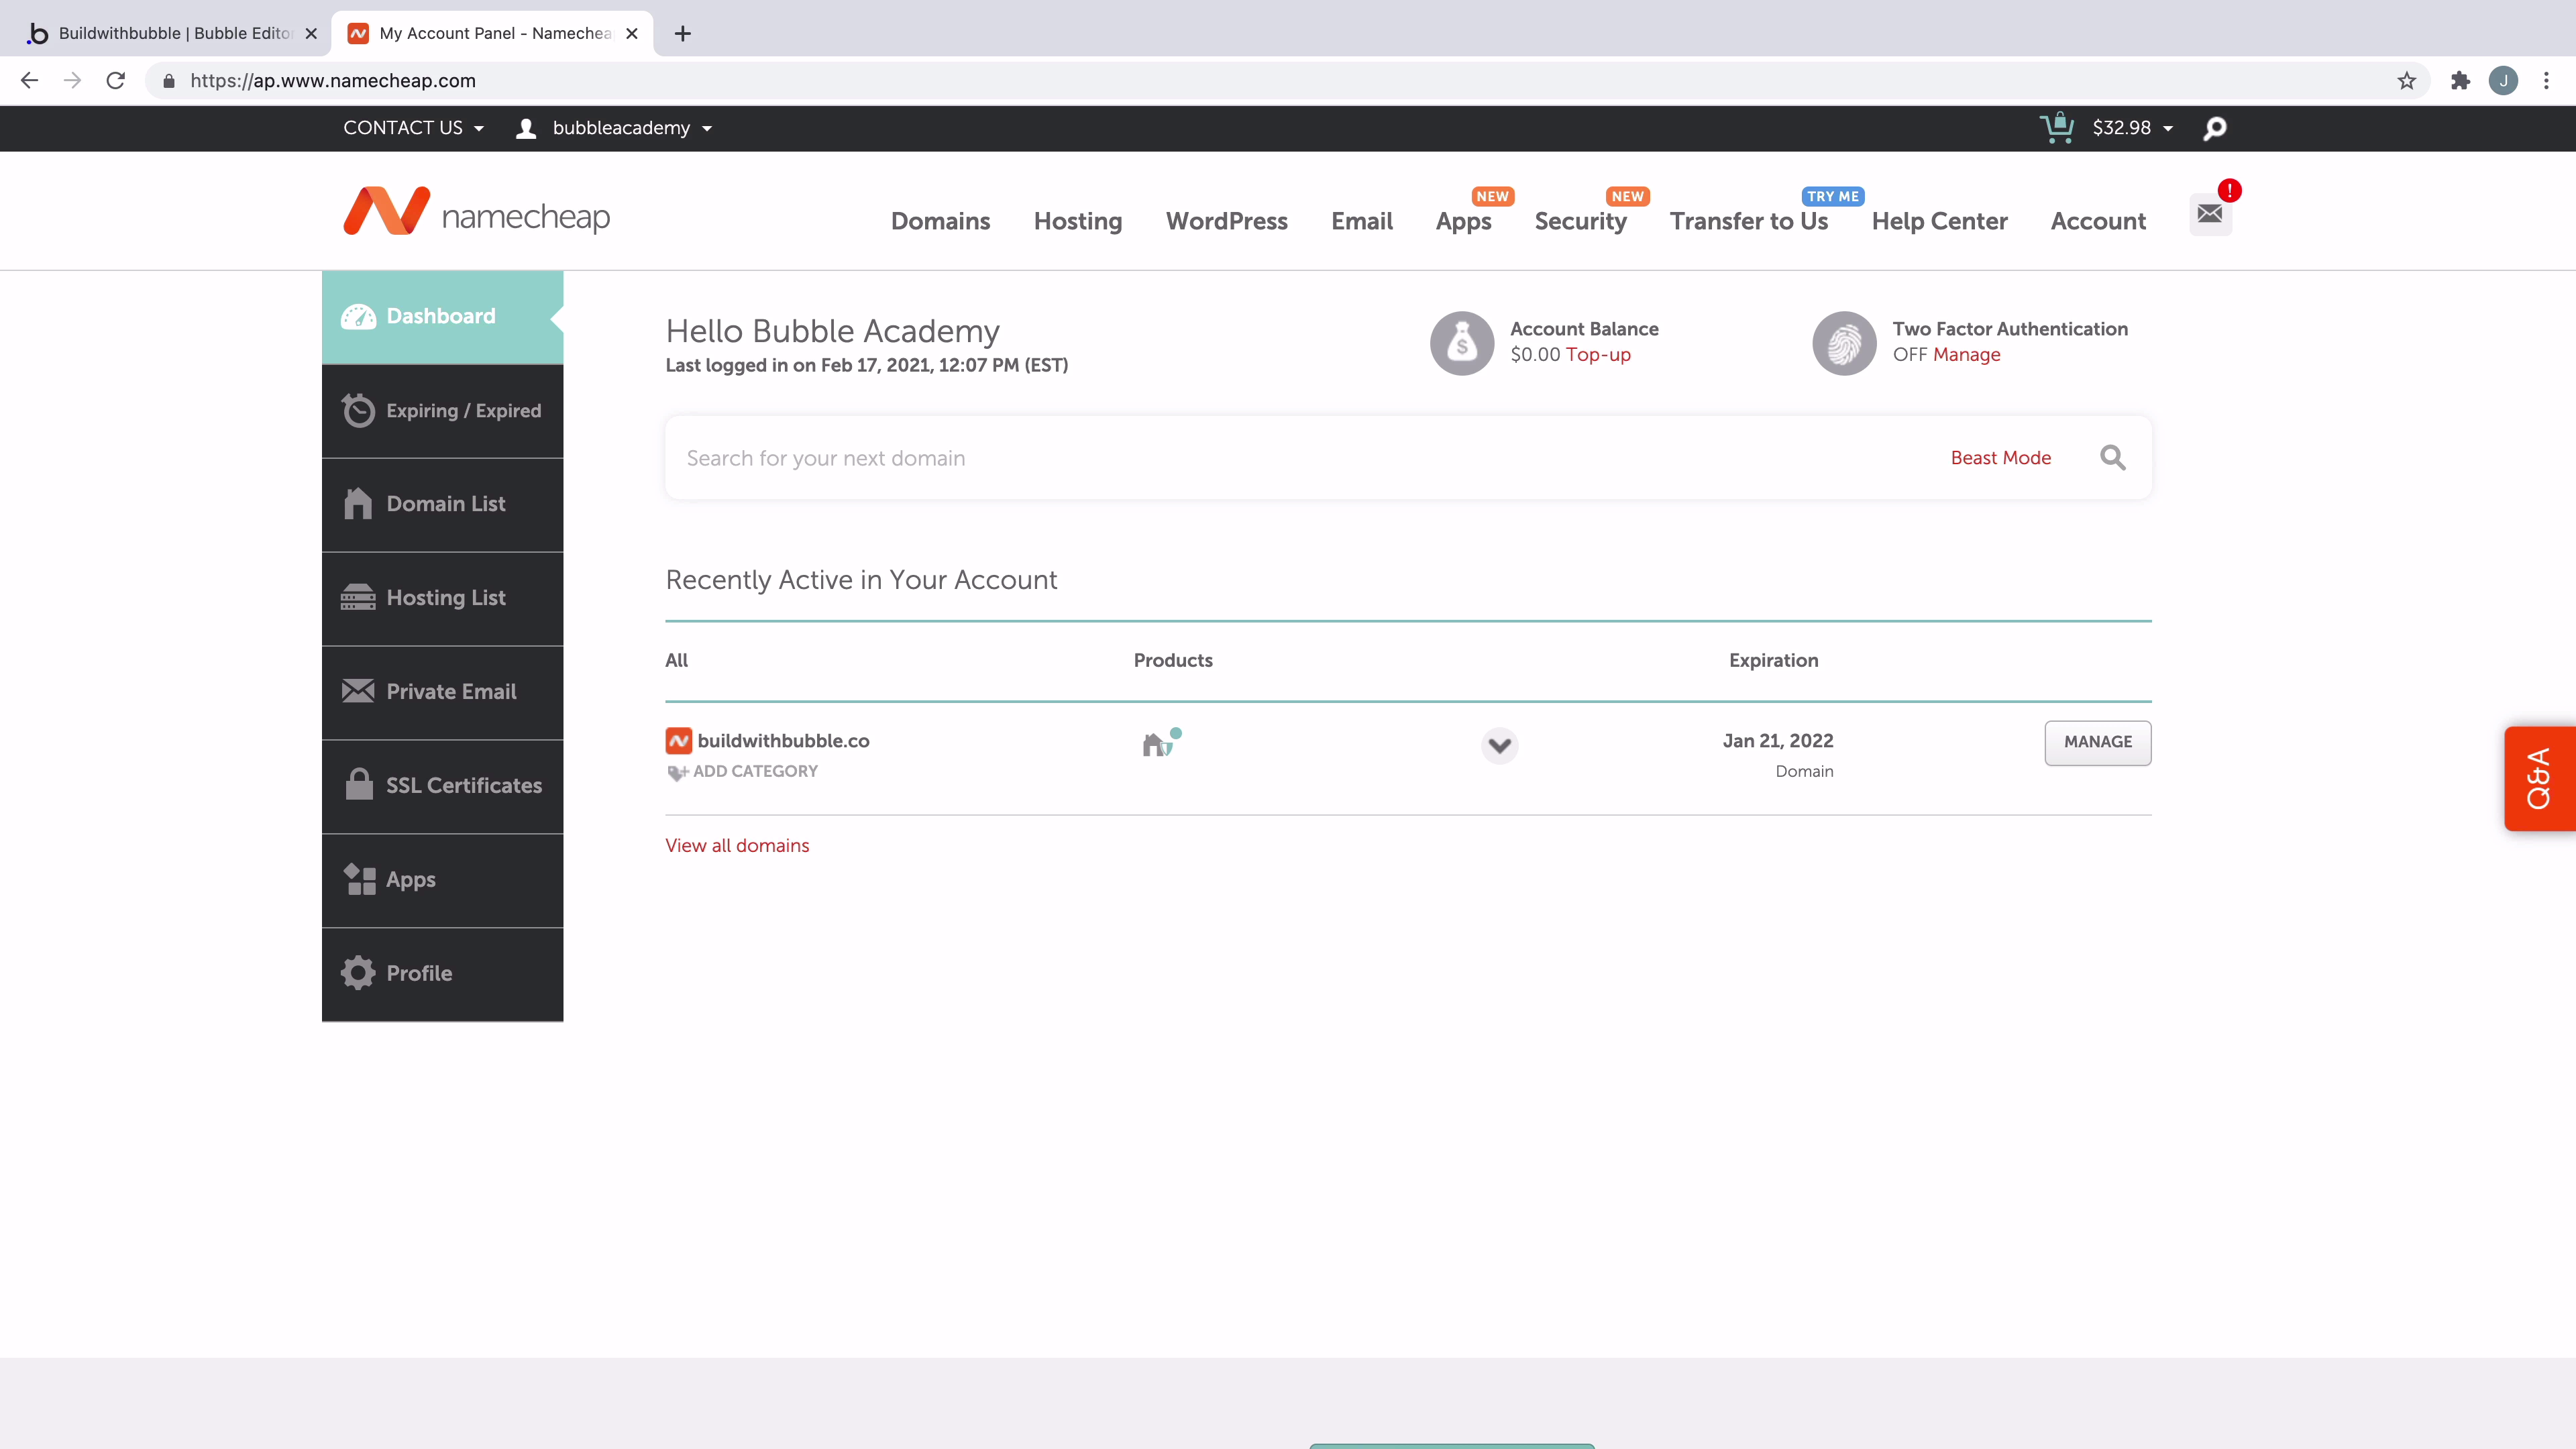2576x1449 pixels.
Task: Open Profile via the gear icon
Action: (x=358, y=972)
